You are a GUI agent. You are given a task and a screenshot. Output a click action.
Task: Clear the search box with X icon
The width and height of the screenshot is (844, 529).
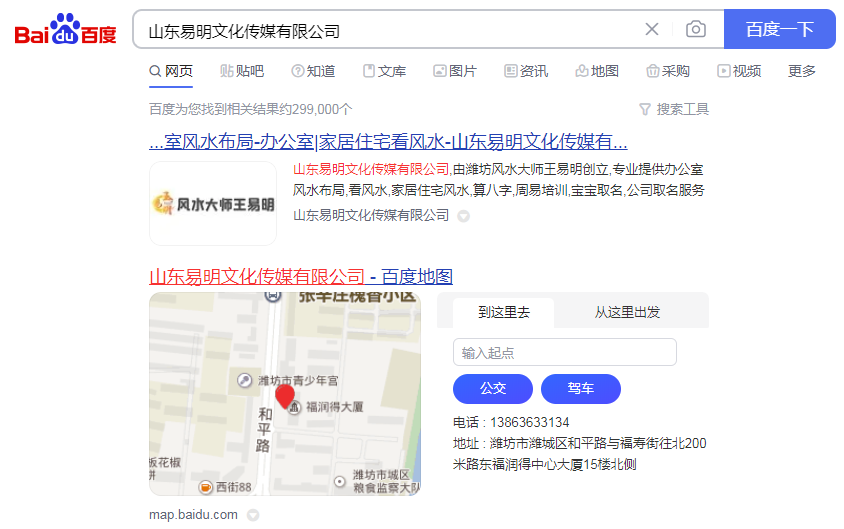tap(652, 29)
